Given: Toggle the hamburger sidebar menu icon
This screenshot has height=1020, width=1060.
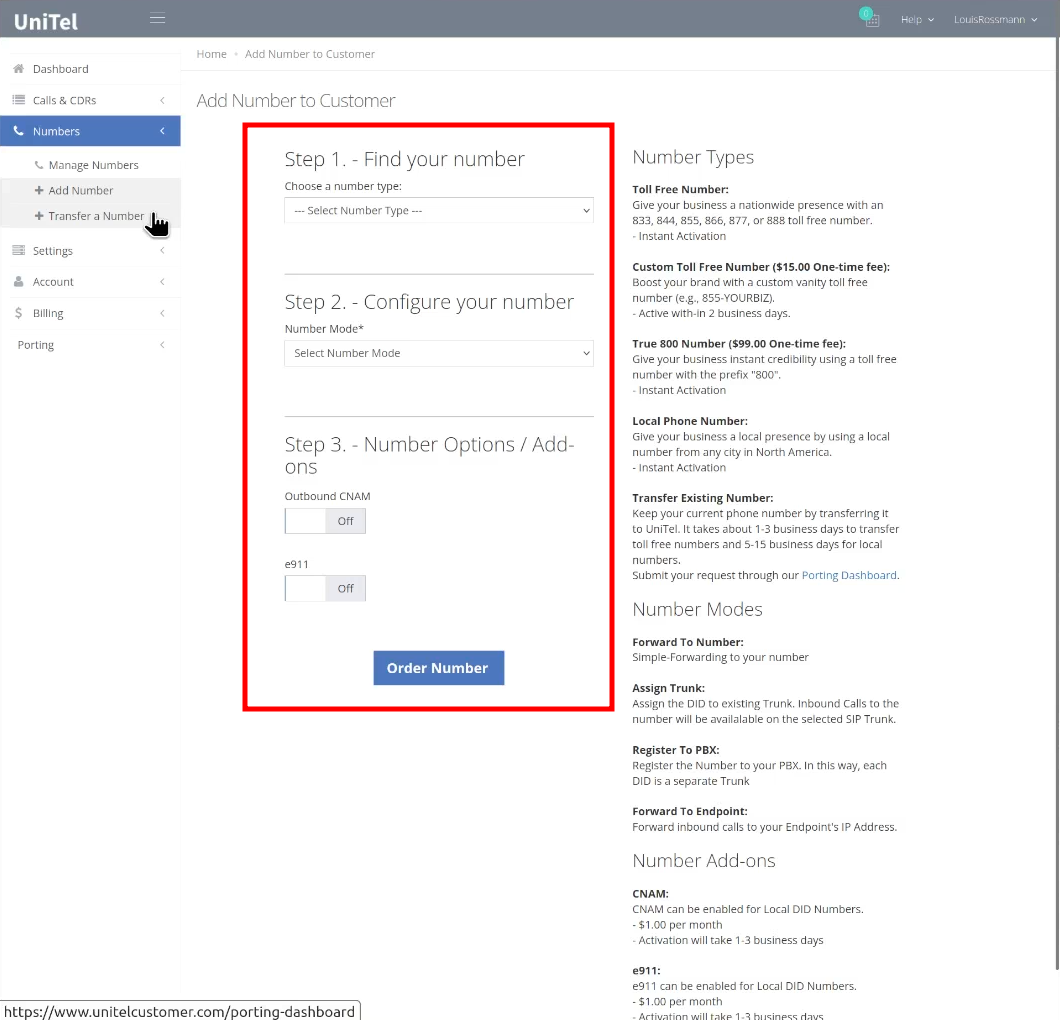Looking at the screenshot, I should coord(158,18).
